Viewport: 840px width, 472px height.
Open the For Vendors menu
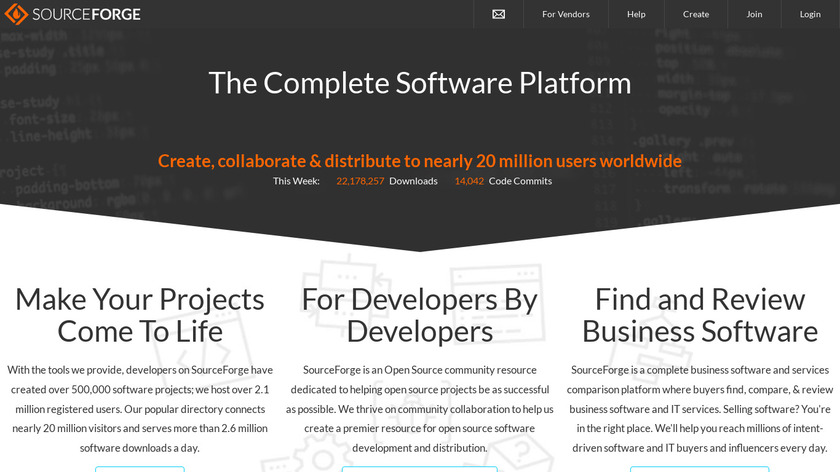[565, 14]
